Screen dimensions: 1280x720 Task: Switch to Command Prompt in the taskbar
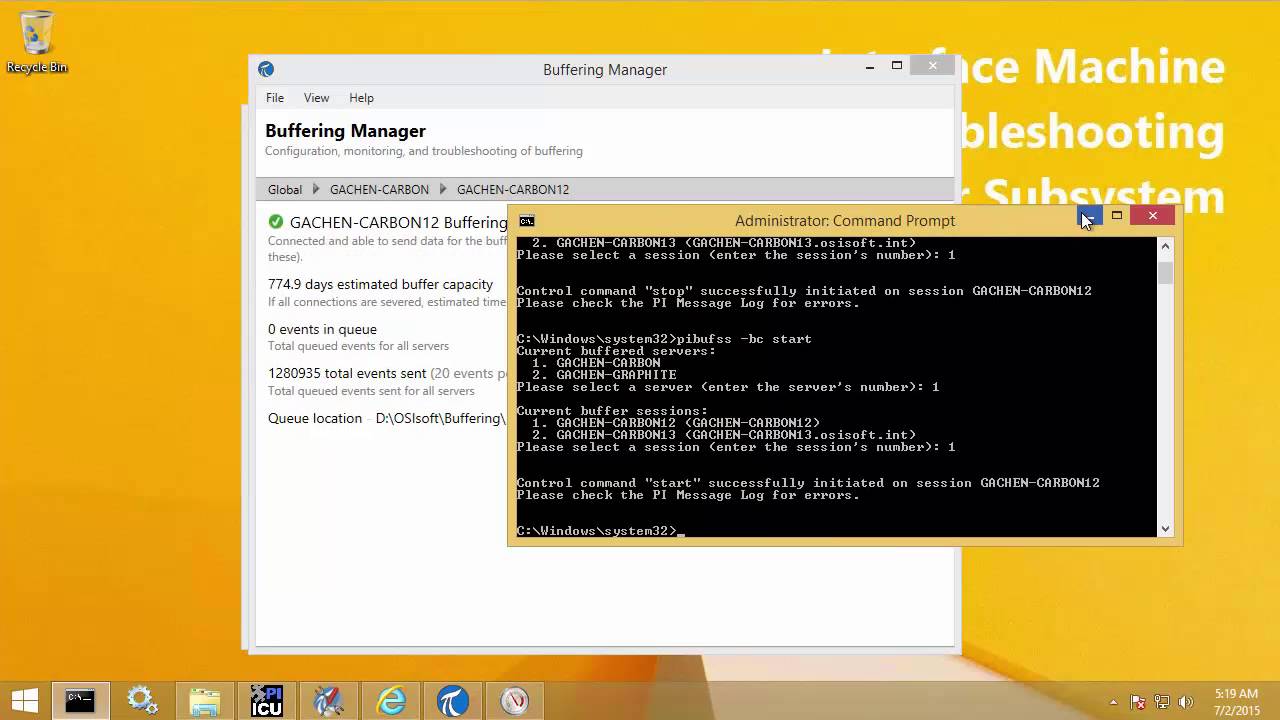pos(80,701)
